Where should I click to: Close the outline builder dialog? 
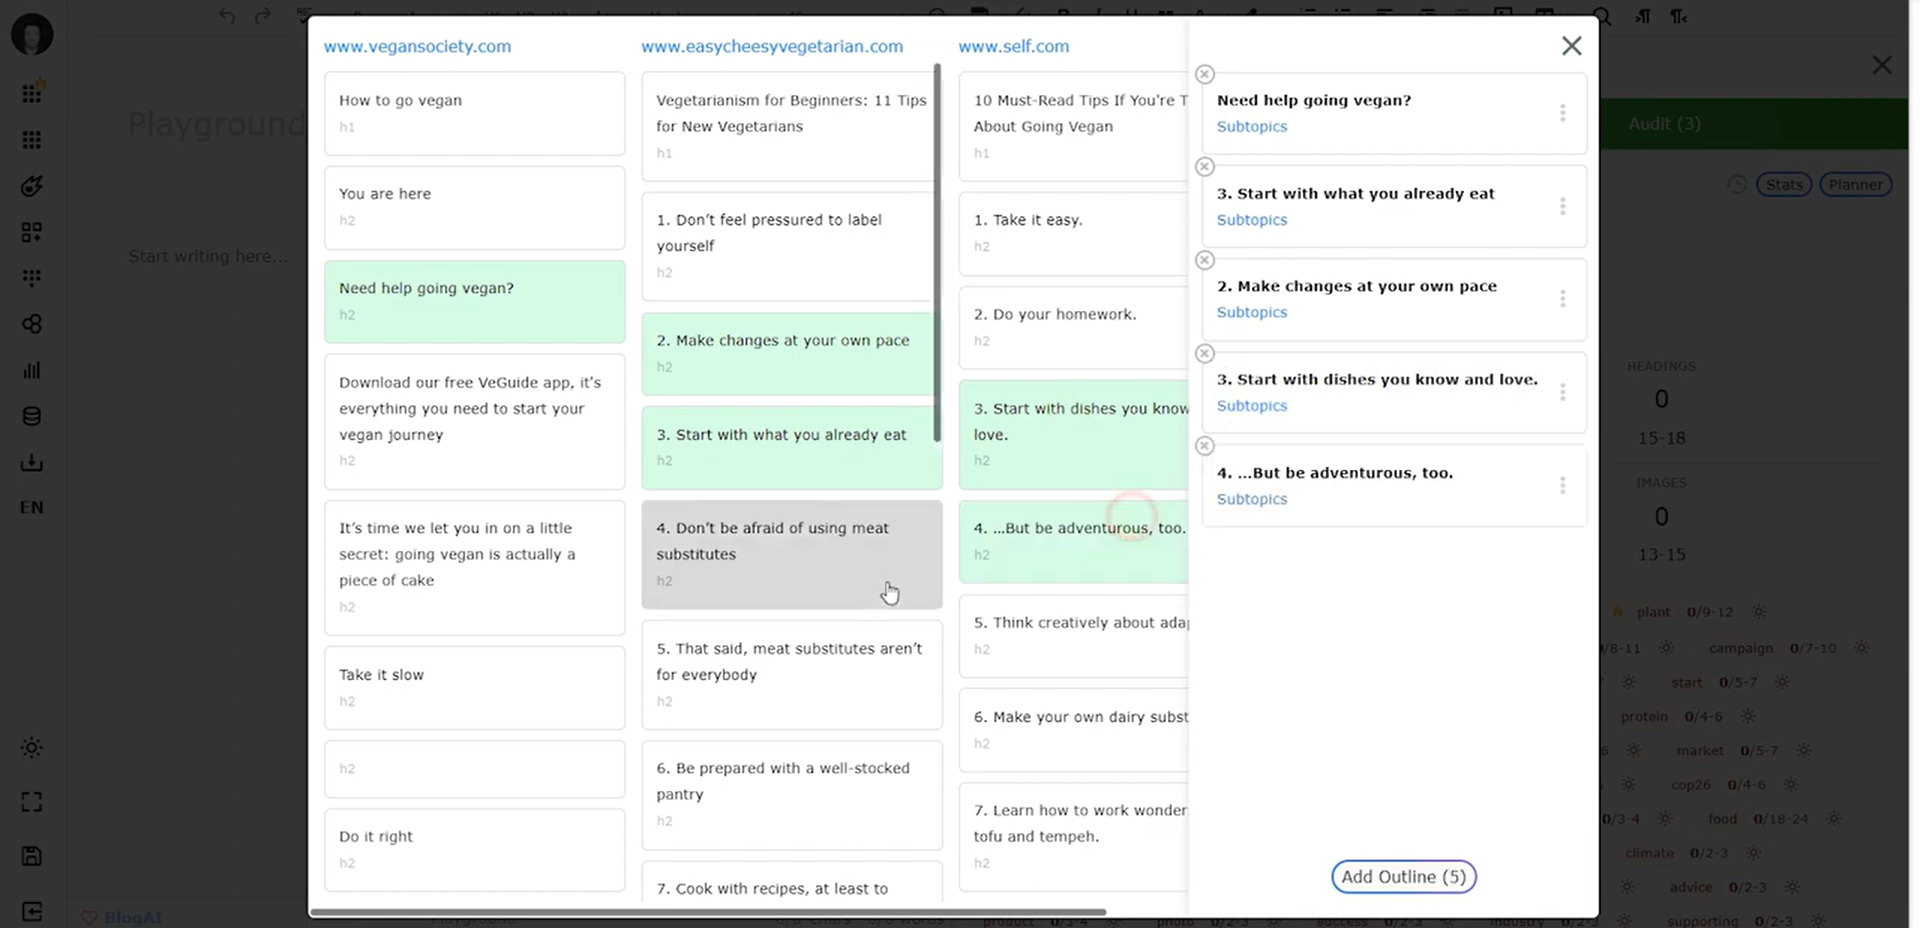pyautogui.click(x=1571, y=46)
